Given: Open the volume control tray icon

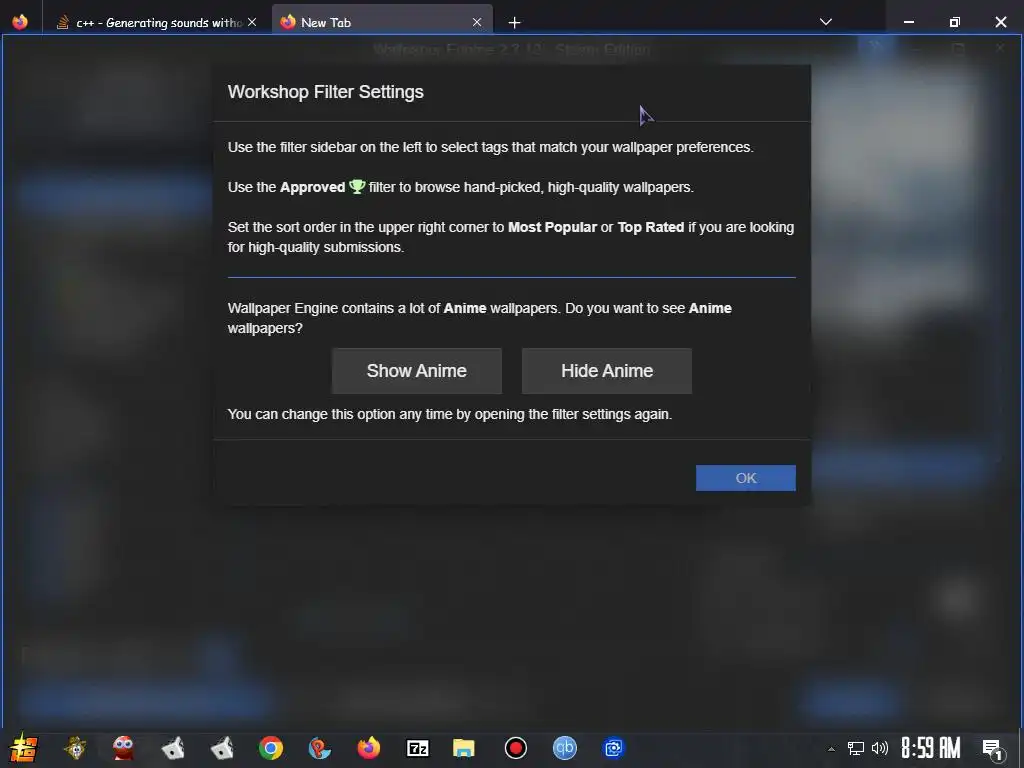Looking at the screenshot, I should pyautogui.click(x=880, y=748).
